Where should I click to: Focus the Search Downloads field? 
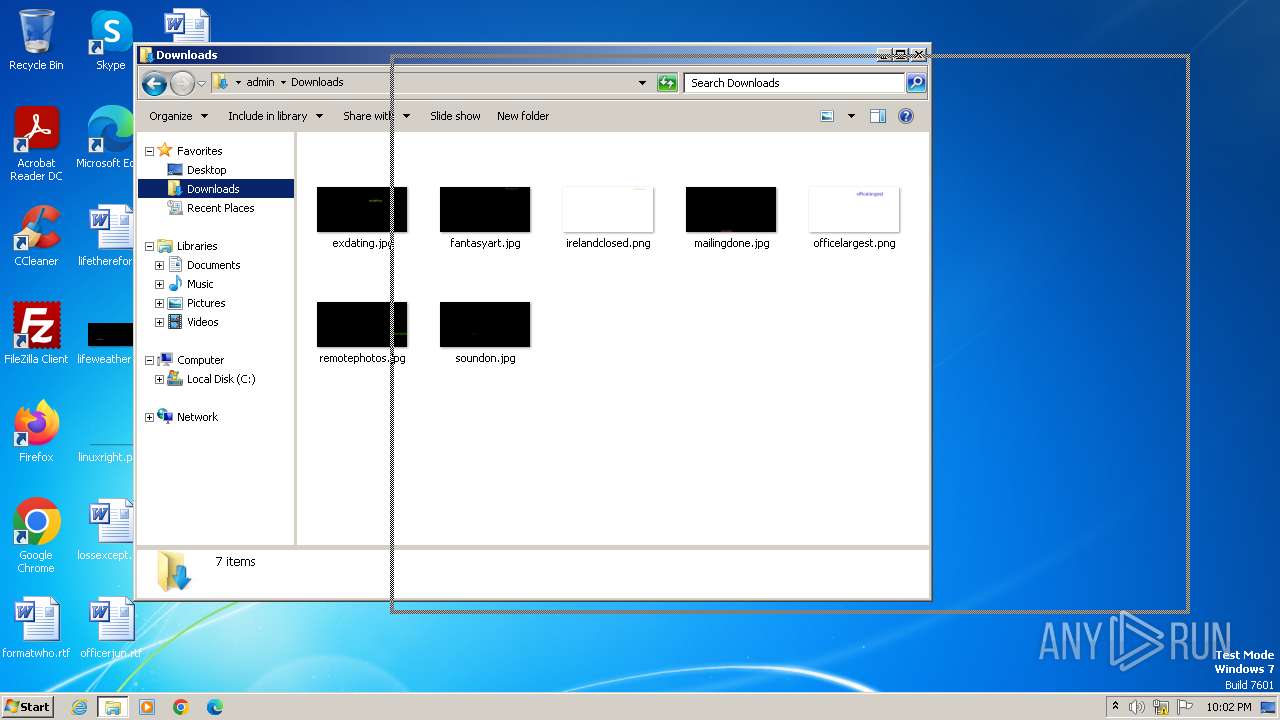795,83
